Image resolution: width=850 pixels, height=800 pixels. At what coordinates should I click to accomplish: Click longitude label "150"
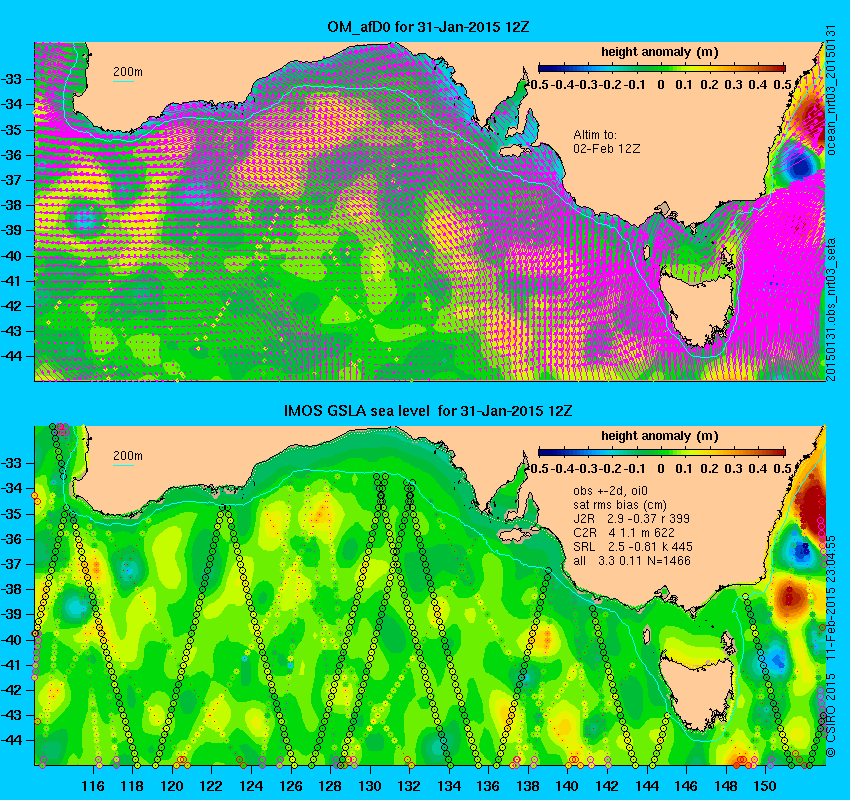click(765, 786)
